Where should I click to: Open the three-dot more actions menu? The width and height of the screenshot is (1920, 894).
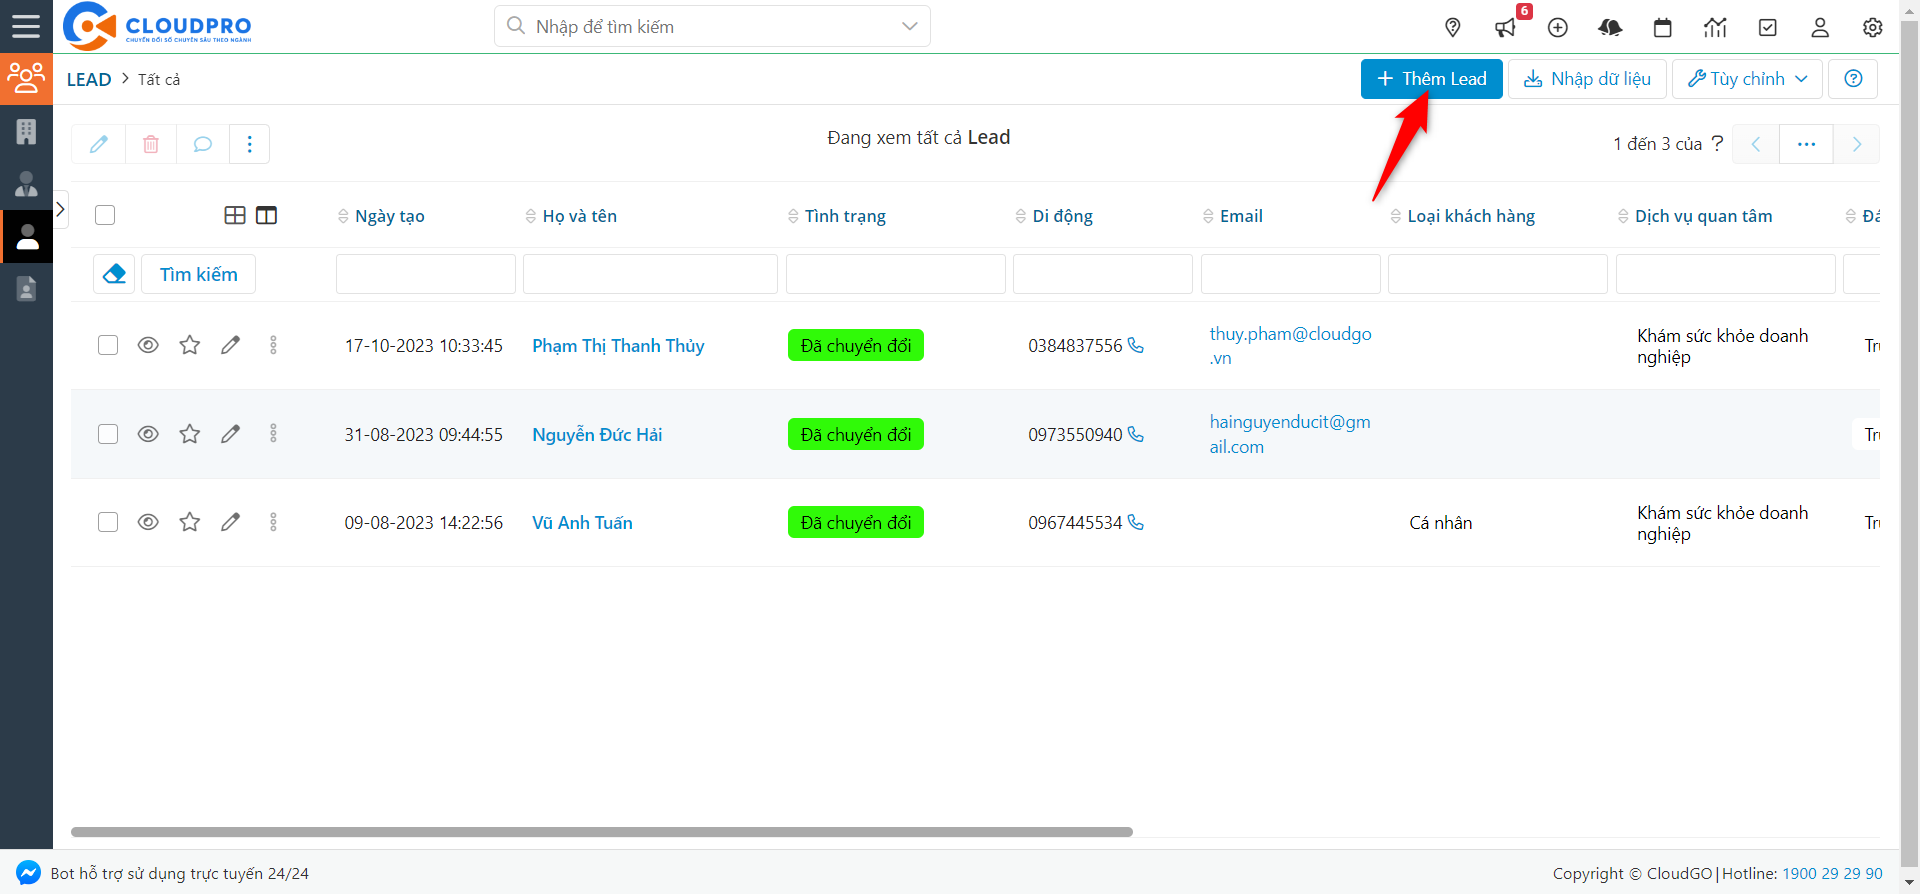pos(250,144)
